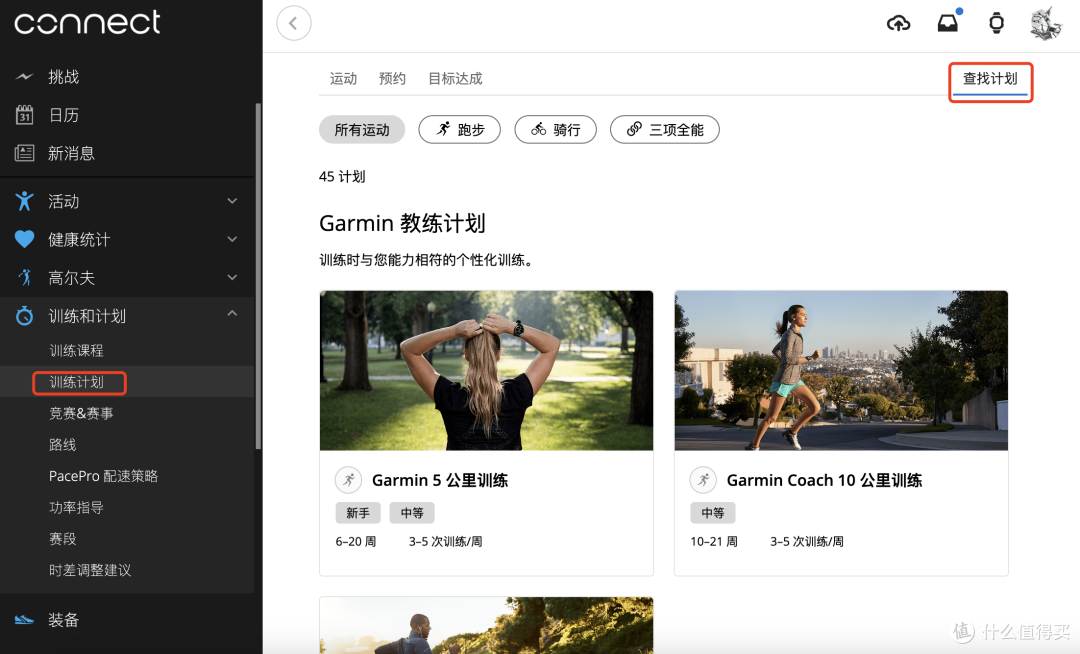Expand the 活动 menu chevron
The image size is (1080, 654).
pos(232,201)
